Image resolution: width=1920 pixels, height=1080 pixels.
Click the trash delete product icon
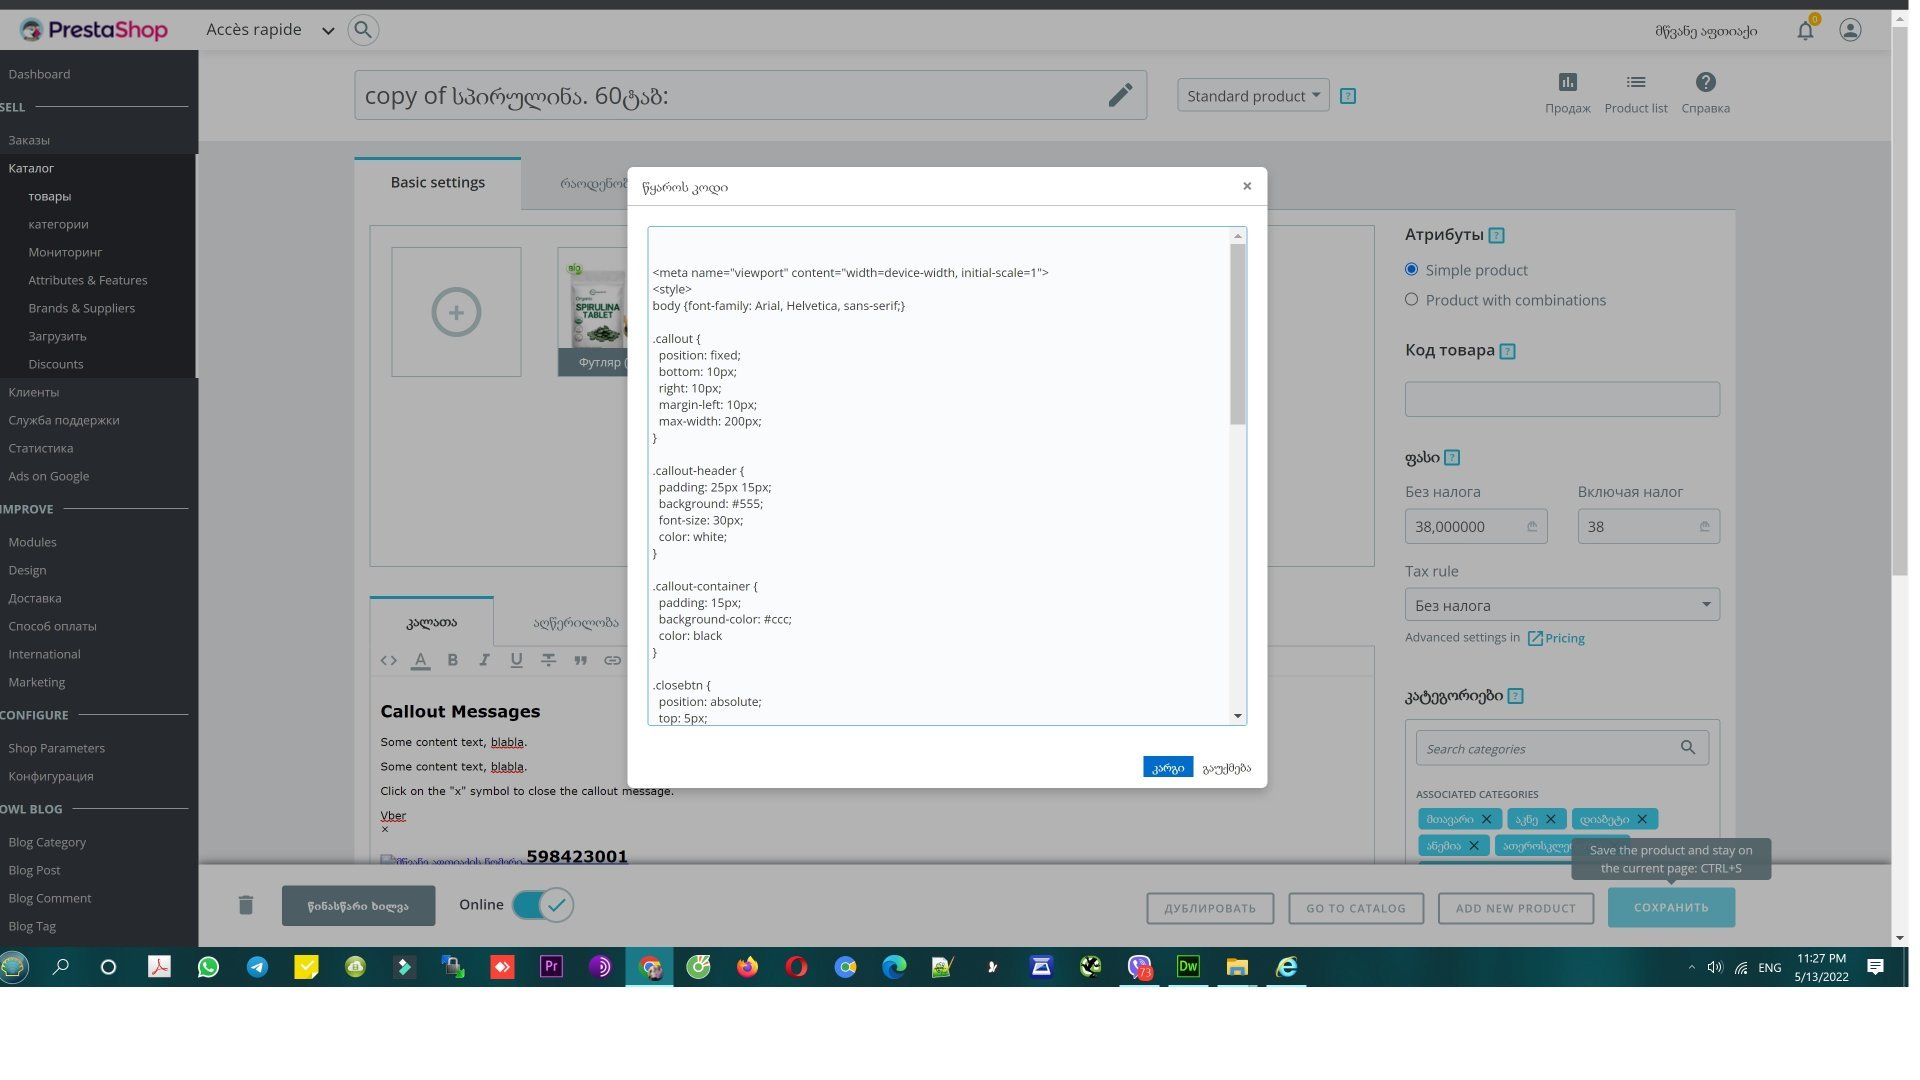(246, 905)
